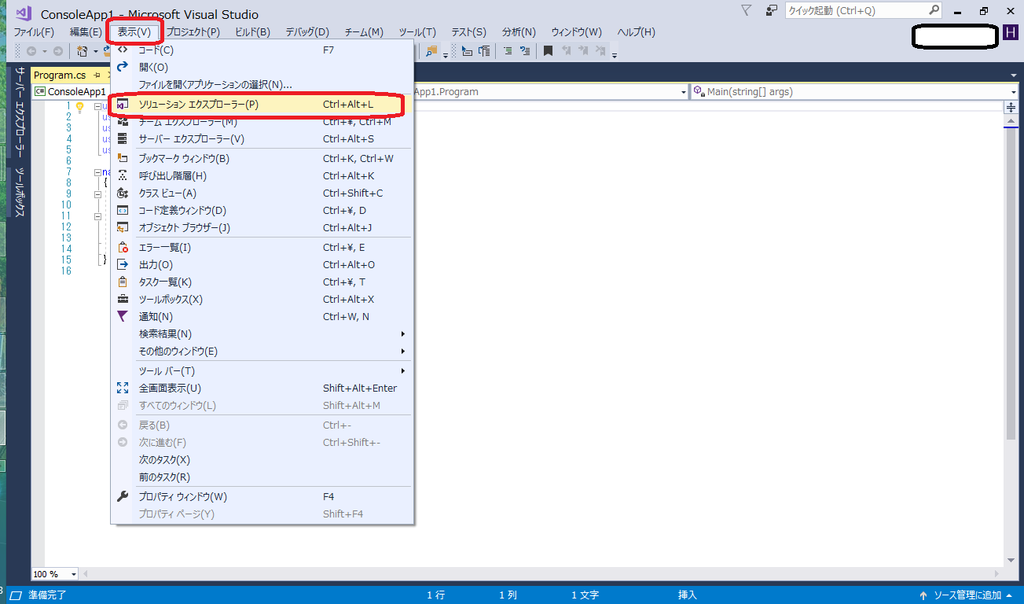Viewport: 1024px width, 604px height.
Task: Open タスク一覧(K) menu entry
Action: pos(262,282)
